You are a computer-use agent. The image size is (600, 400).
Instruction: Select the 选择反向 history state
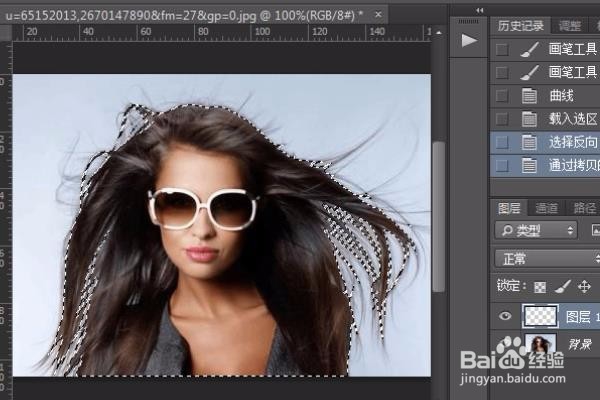tap(545, 142)
